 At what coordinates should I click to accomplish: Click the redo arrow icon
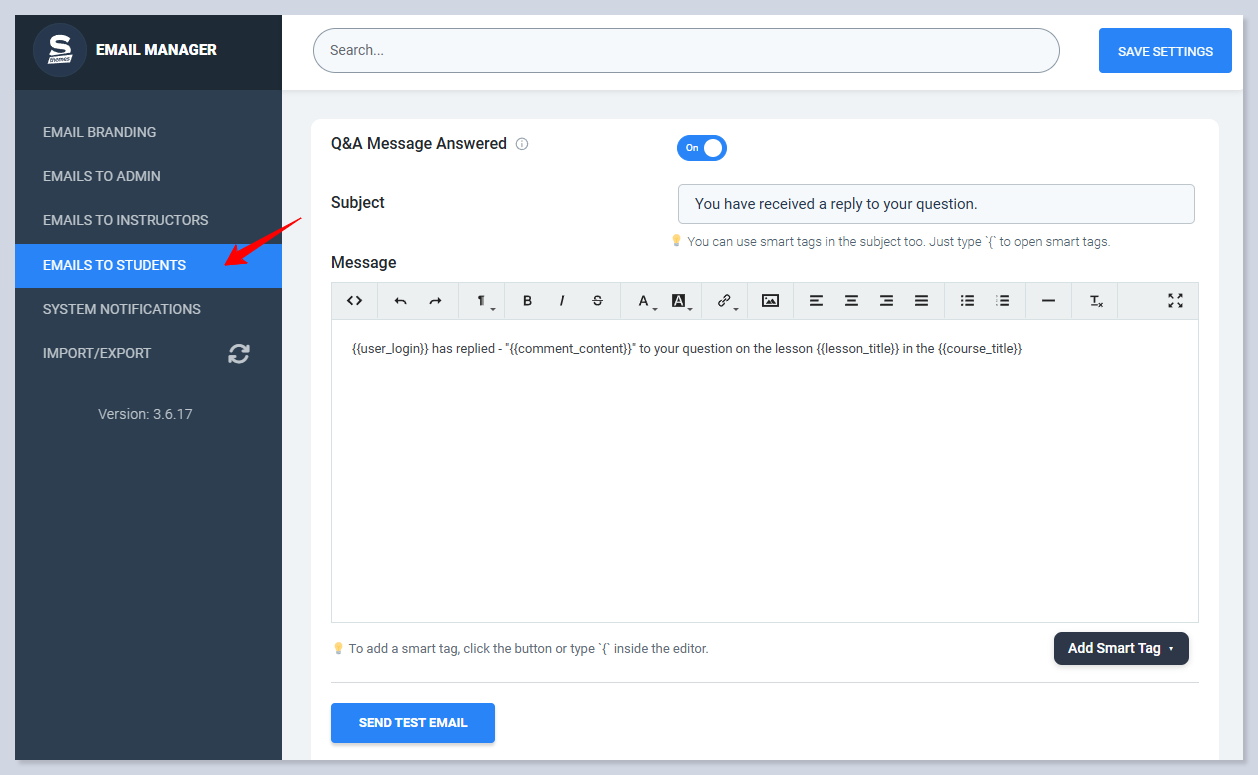point(435,301)
